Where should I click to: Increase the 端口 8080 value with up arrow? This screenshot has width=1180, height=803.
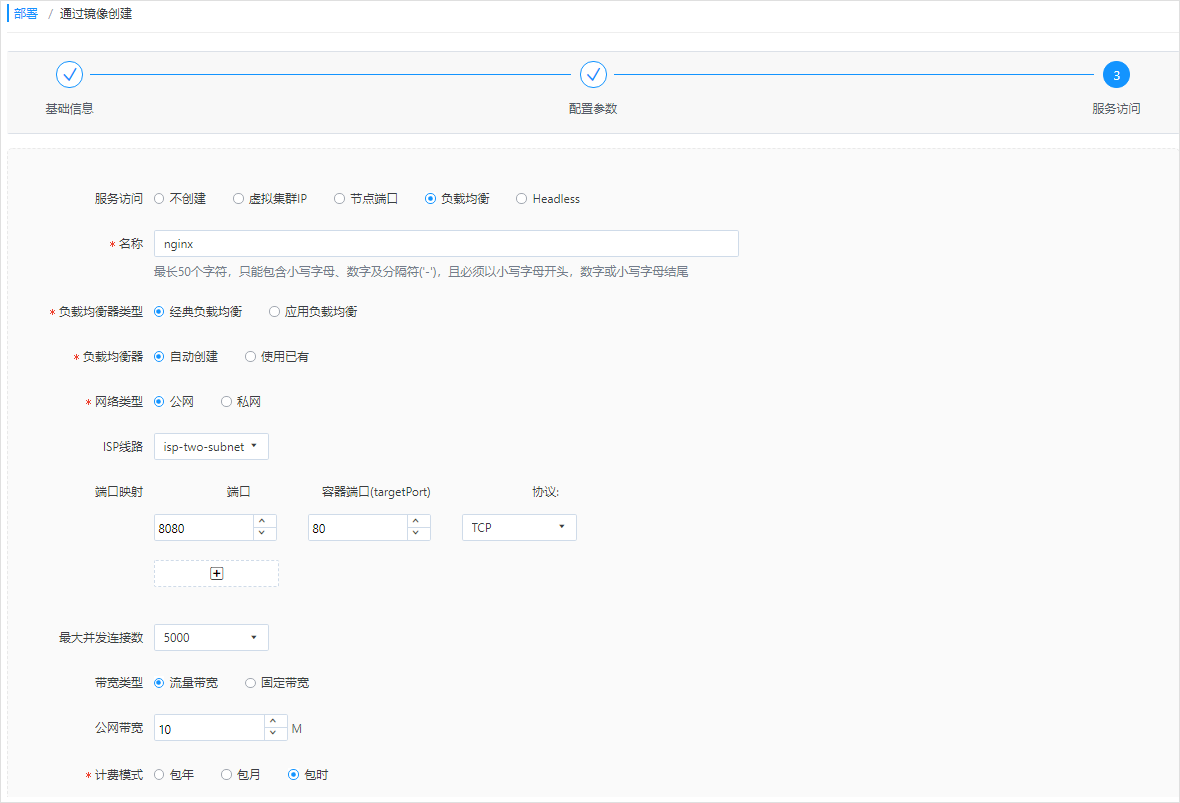tap(262, 521)
